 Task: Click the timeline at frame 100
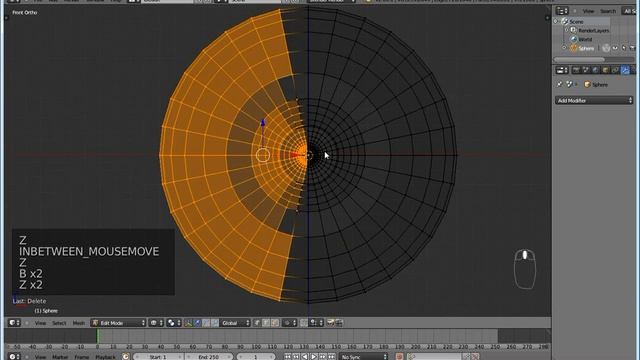(256, 337)
